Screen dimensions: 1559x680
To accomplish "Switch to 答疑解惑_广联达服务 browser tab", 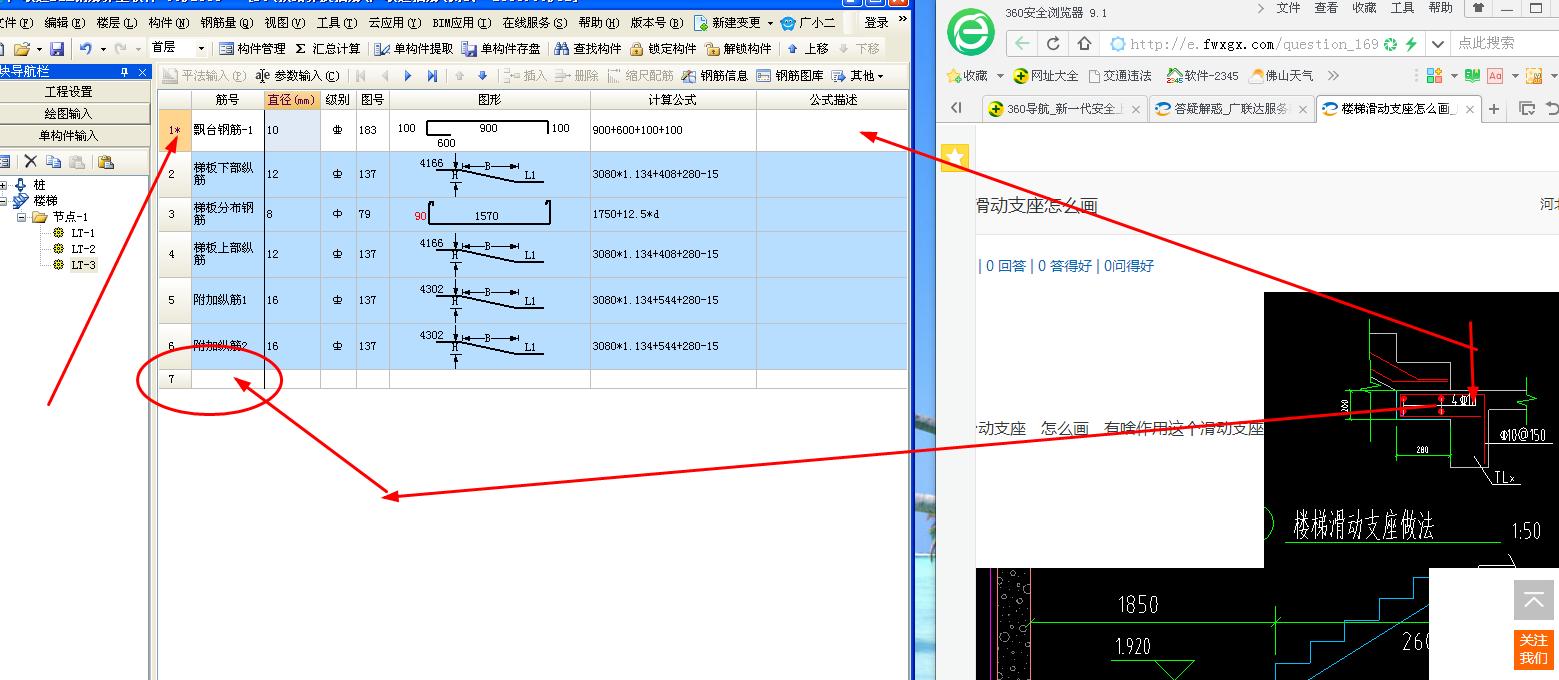I will [1230, 109].
